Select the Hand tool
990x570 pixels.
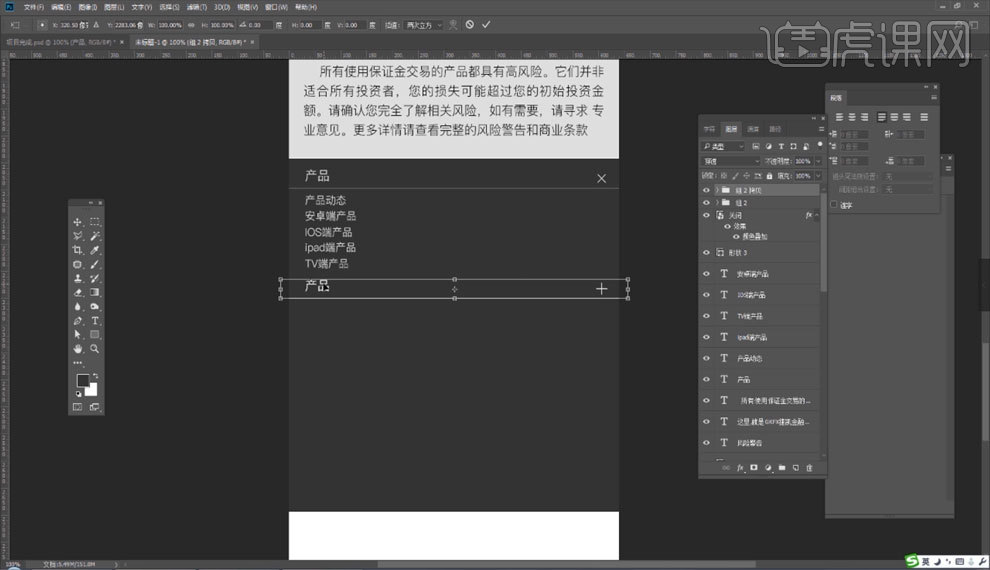(x=78, y=348)
